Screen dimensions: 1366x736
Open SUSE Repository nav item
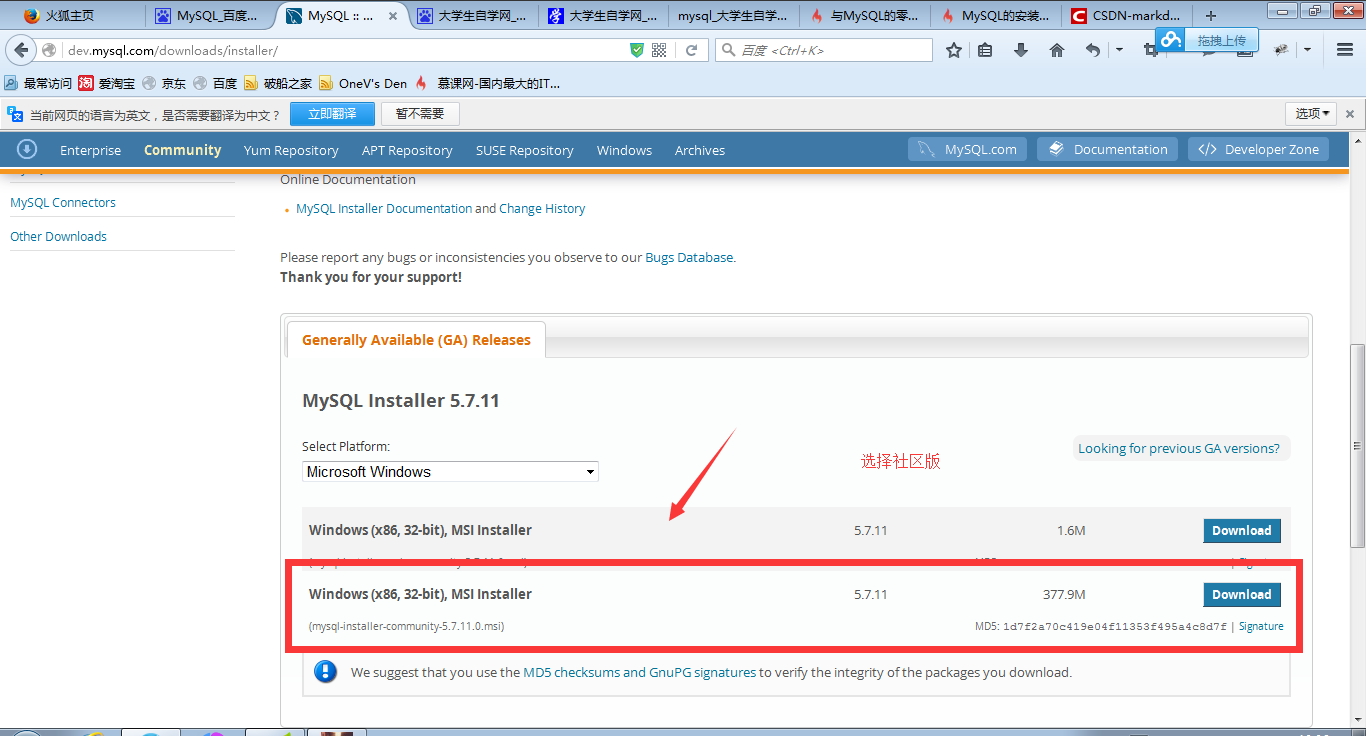(525, 150)
